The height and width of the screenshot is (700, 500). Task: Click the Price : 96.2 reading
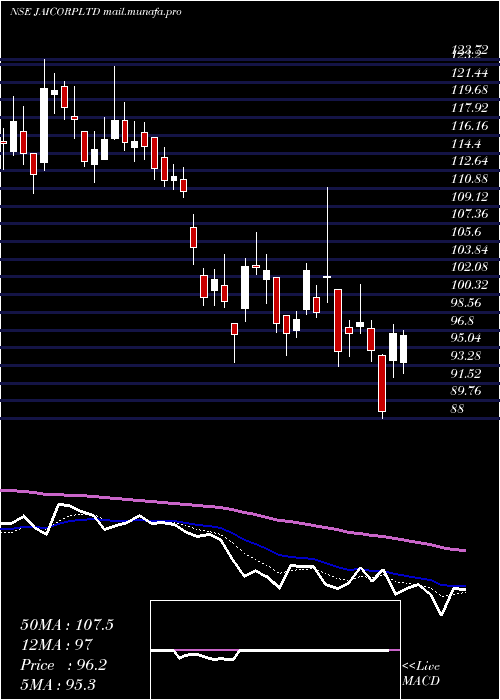click(x=64, y=665)
